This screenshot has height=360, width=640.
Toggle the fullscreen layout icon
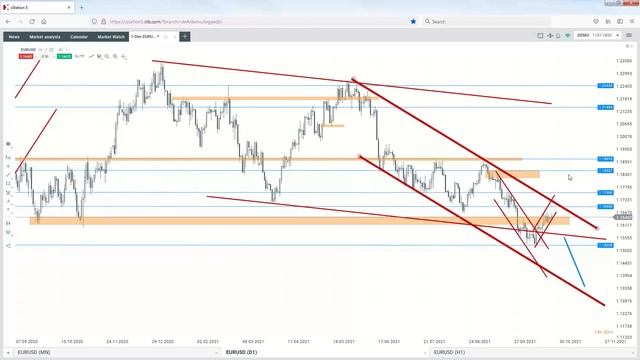(540, 36)
